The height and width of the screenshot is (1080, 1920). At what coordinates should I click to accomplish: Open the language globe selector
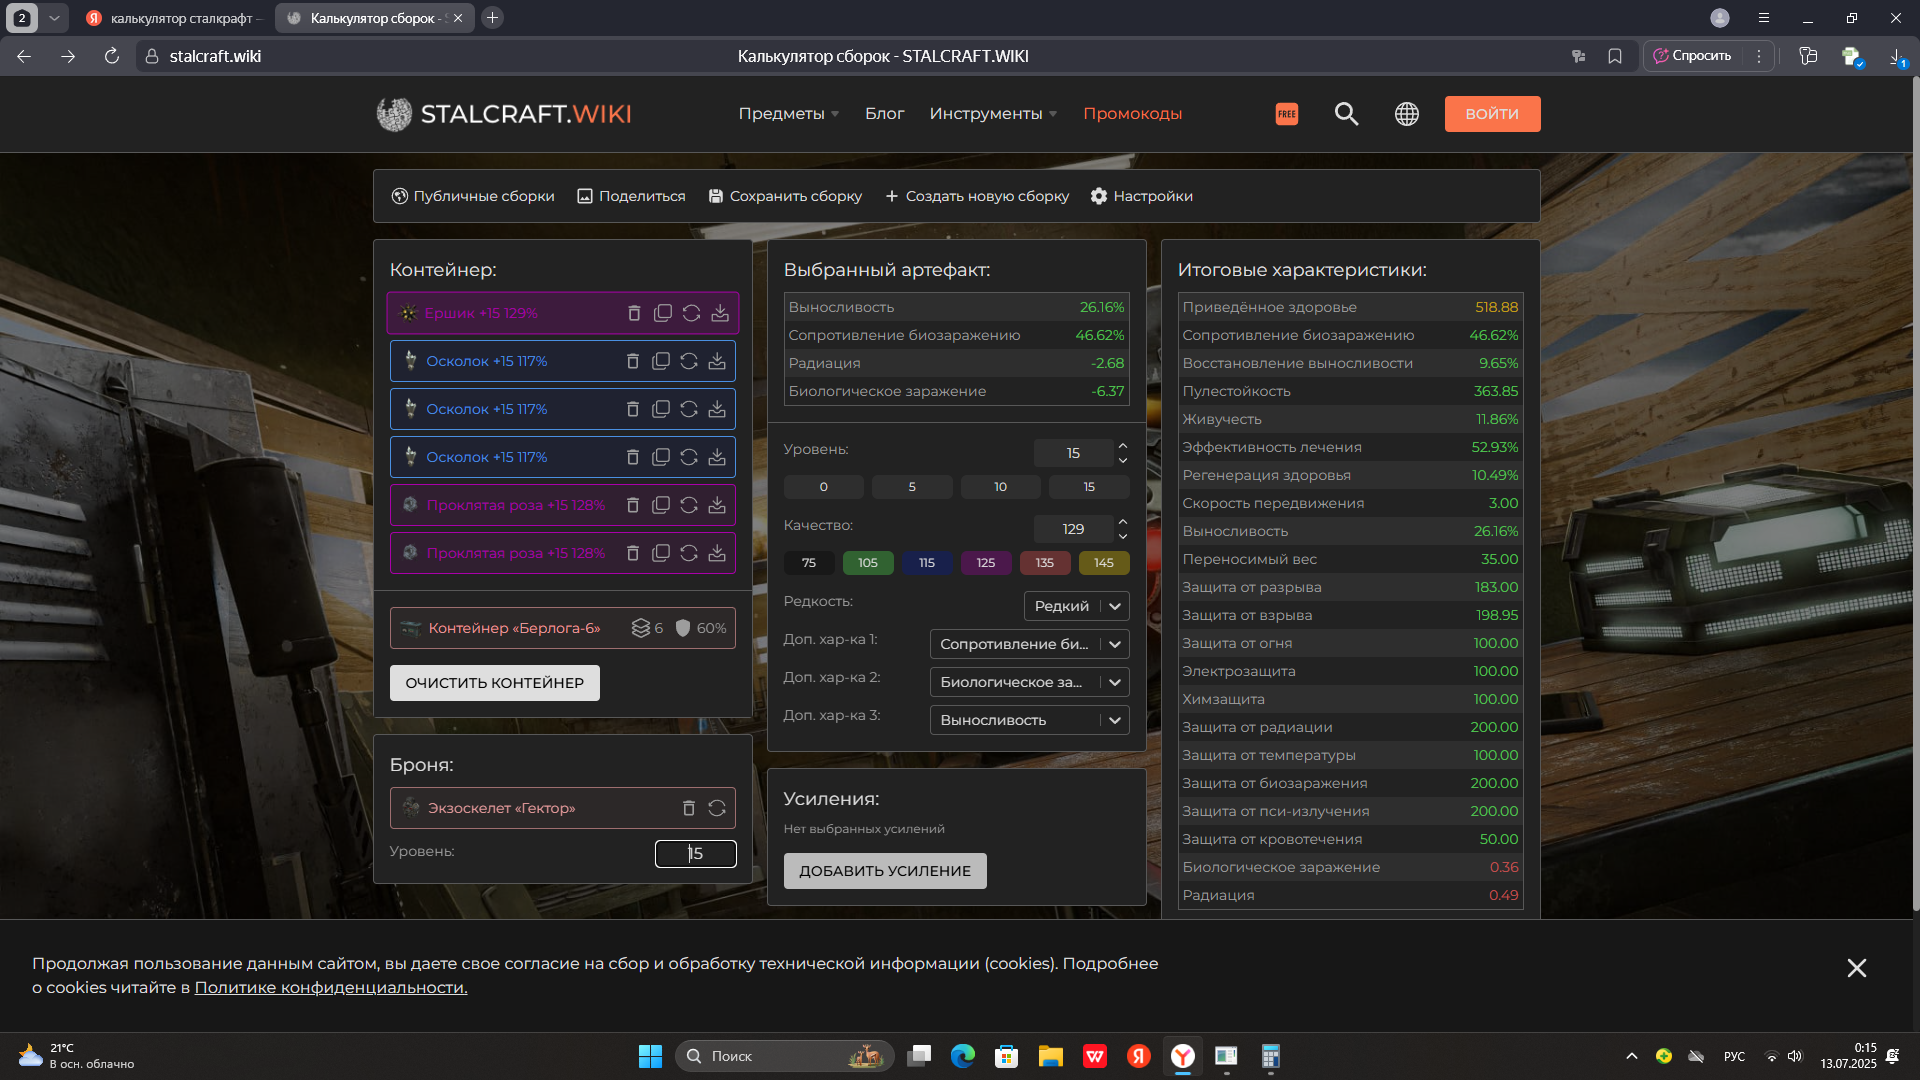[1407, 114]
